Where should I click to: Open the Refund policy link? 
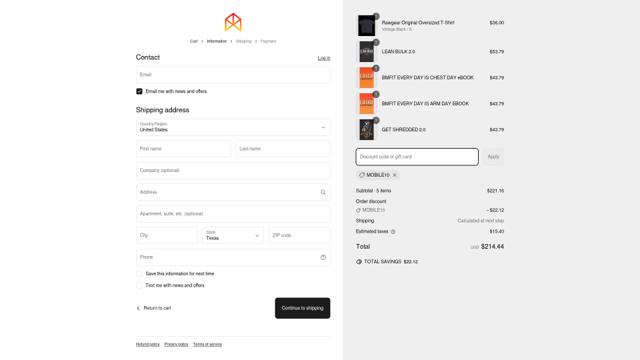click(148, 344)
